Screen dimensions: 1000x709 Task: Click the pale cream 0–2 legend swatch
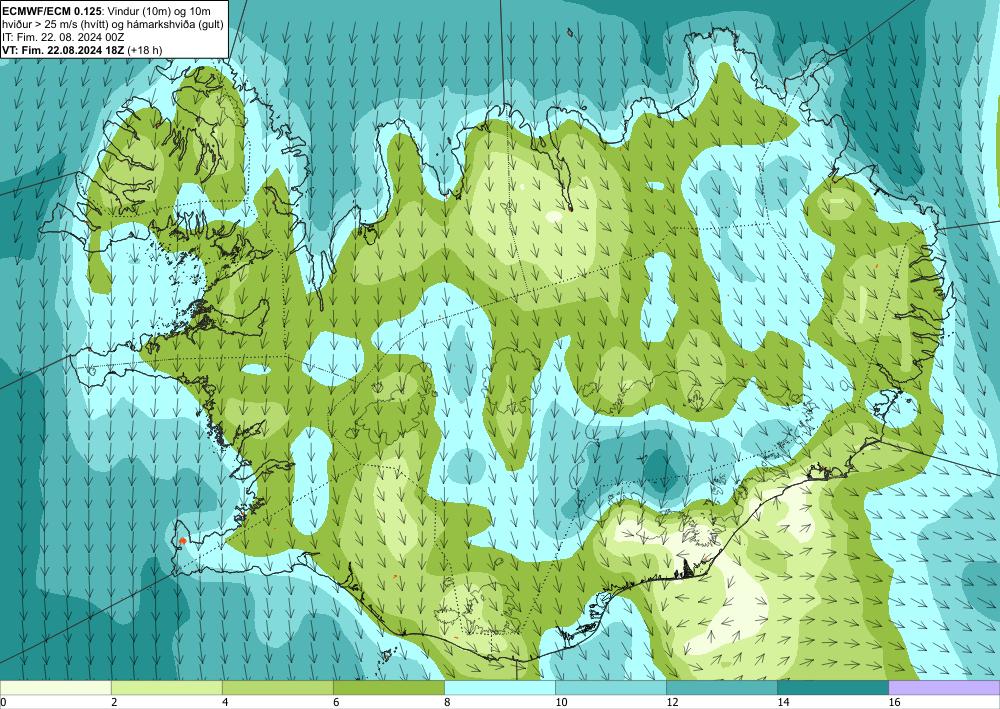click(x=55, y=687)
